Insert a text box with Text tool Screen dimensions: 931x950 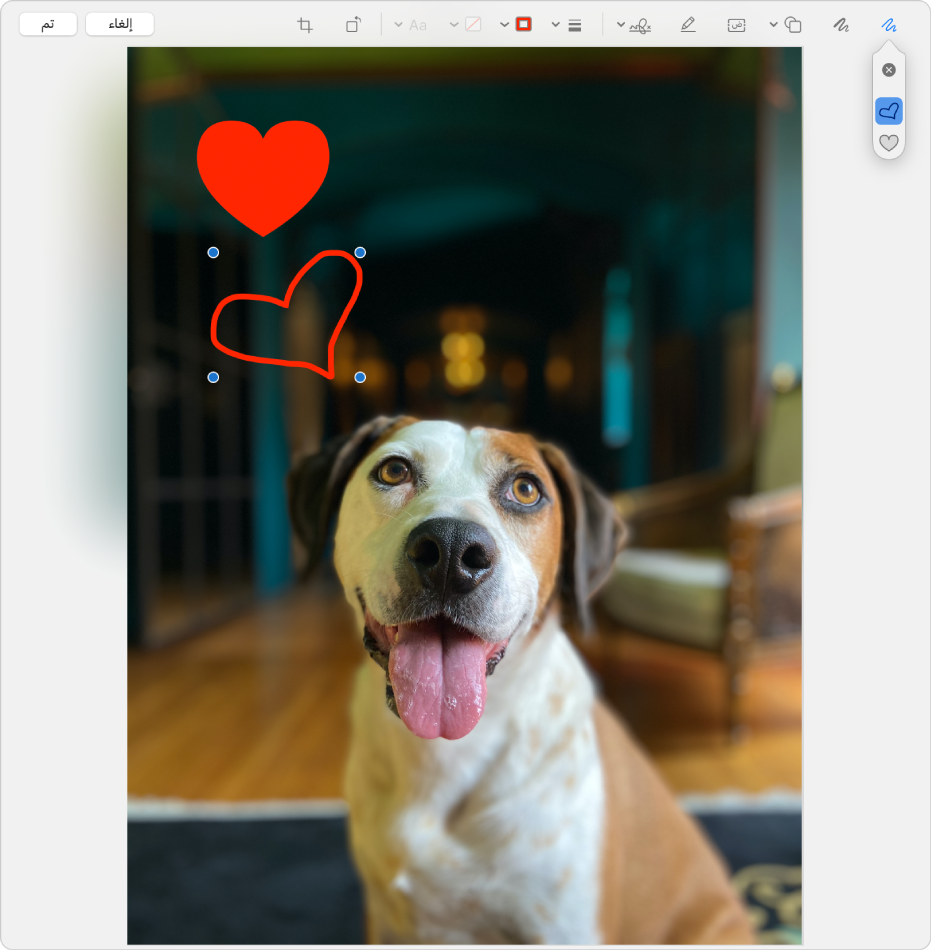(736, 25)
